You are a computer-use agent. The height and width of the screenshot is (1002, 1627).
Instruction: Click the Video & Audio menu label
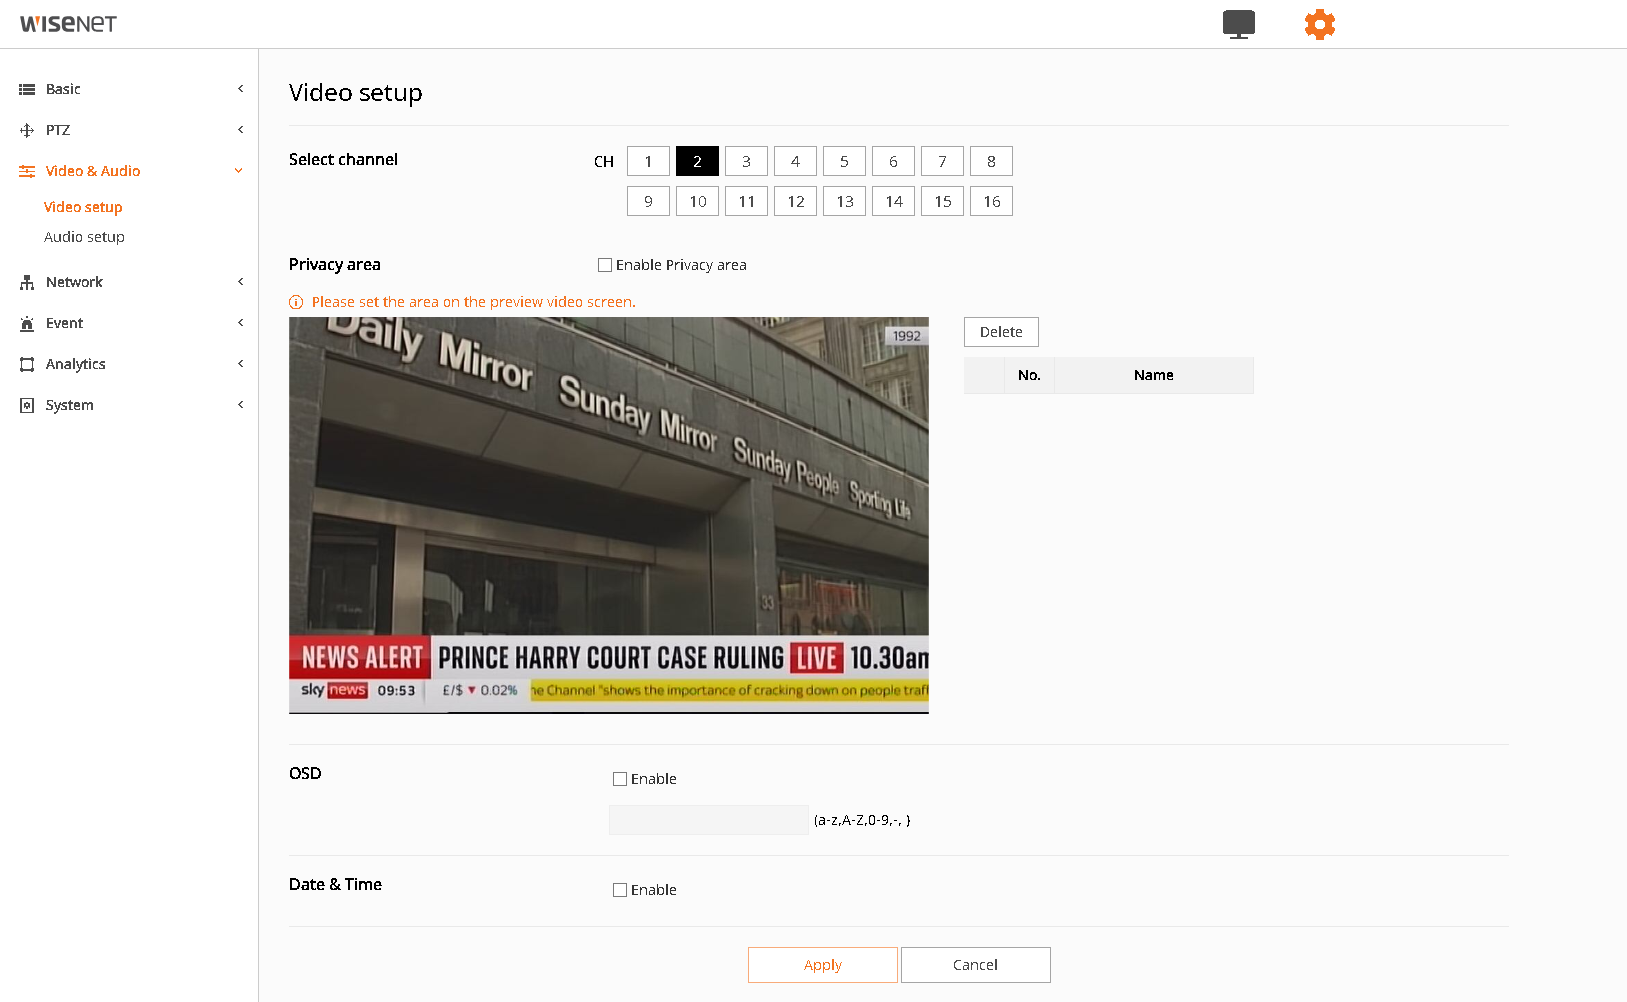(x=93, y=171)
